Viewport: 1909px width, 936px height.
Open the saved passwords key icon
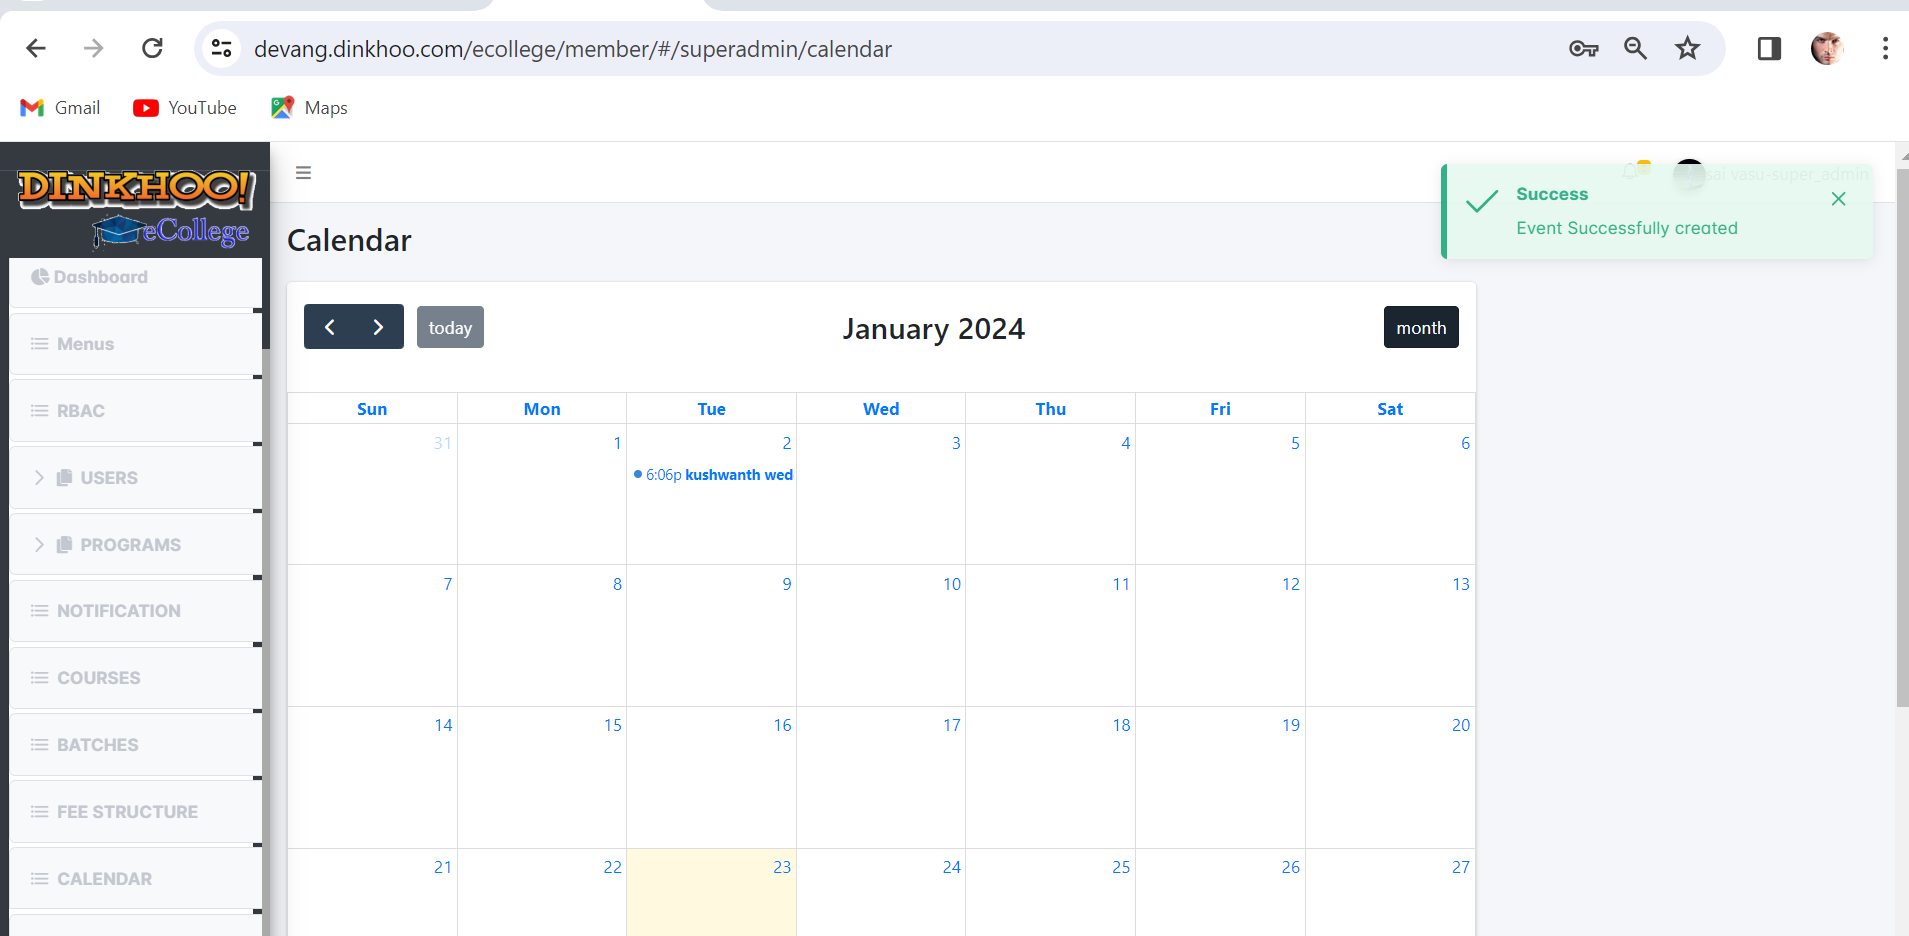pos(1583,48)
